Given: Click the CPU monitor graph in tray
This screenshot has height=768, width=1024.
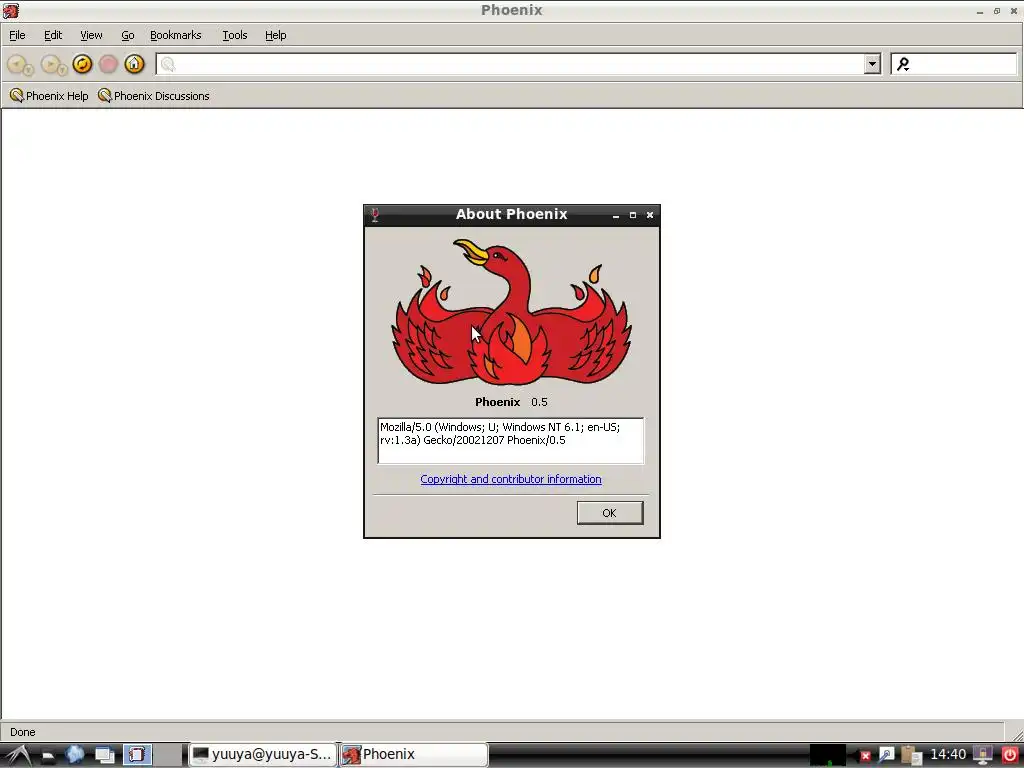Looking at the screenshot, I should (x=828, y=755).
